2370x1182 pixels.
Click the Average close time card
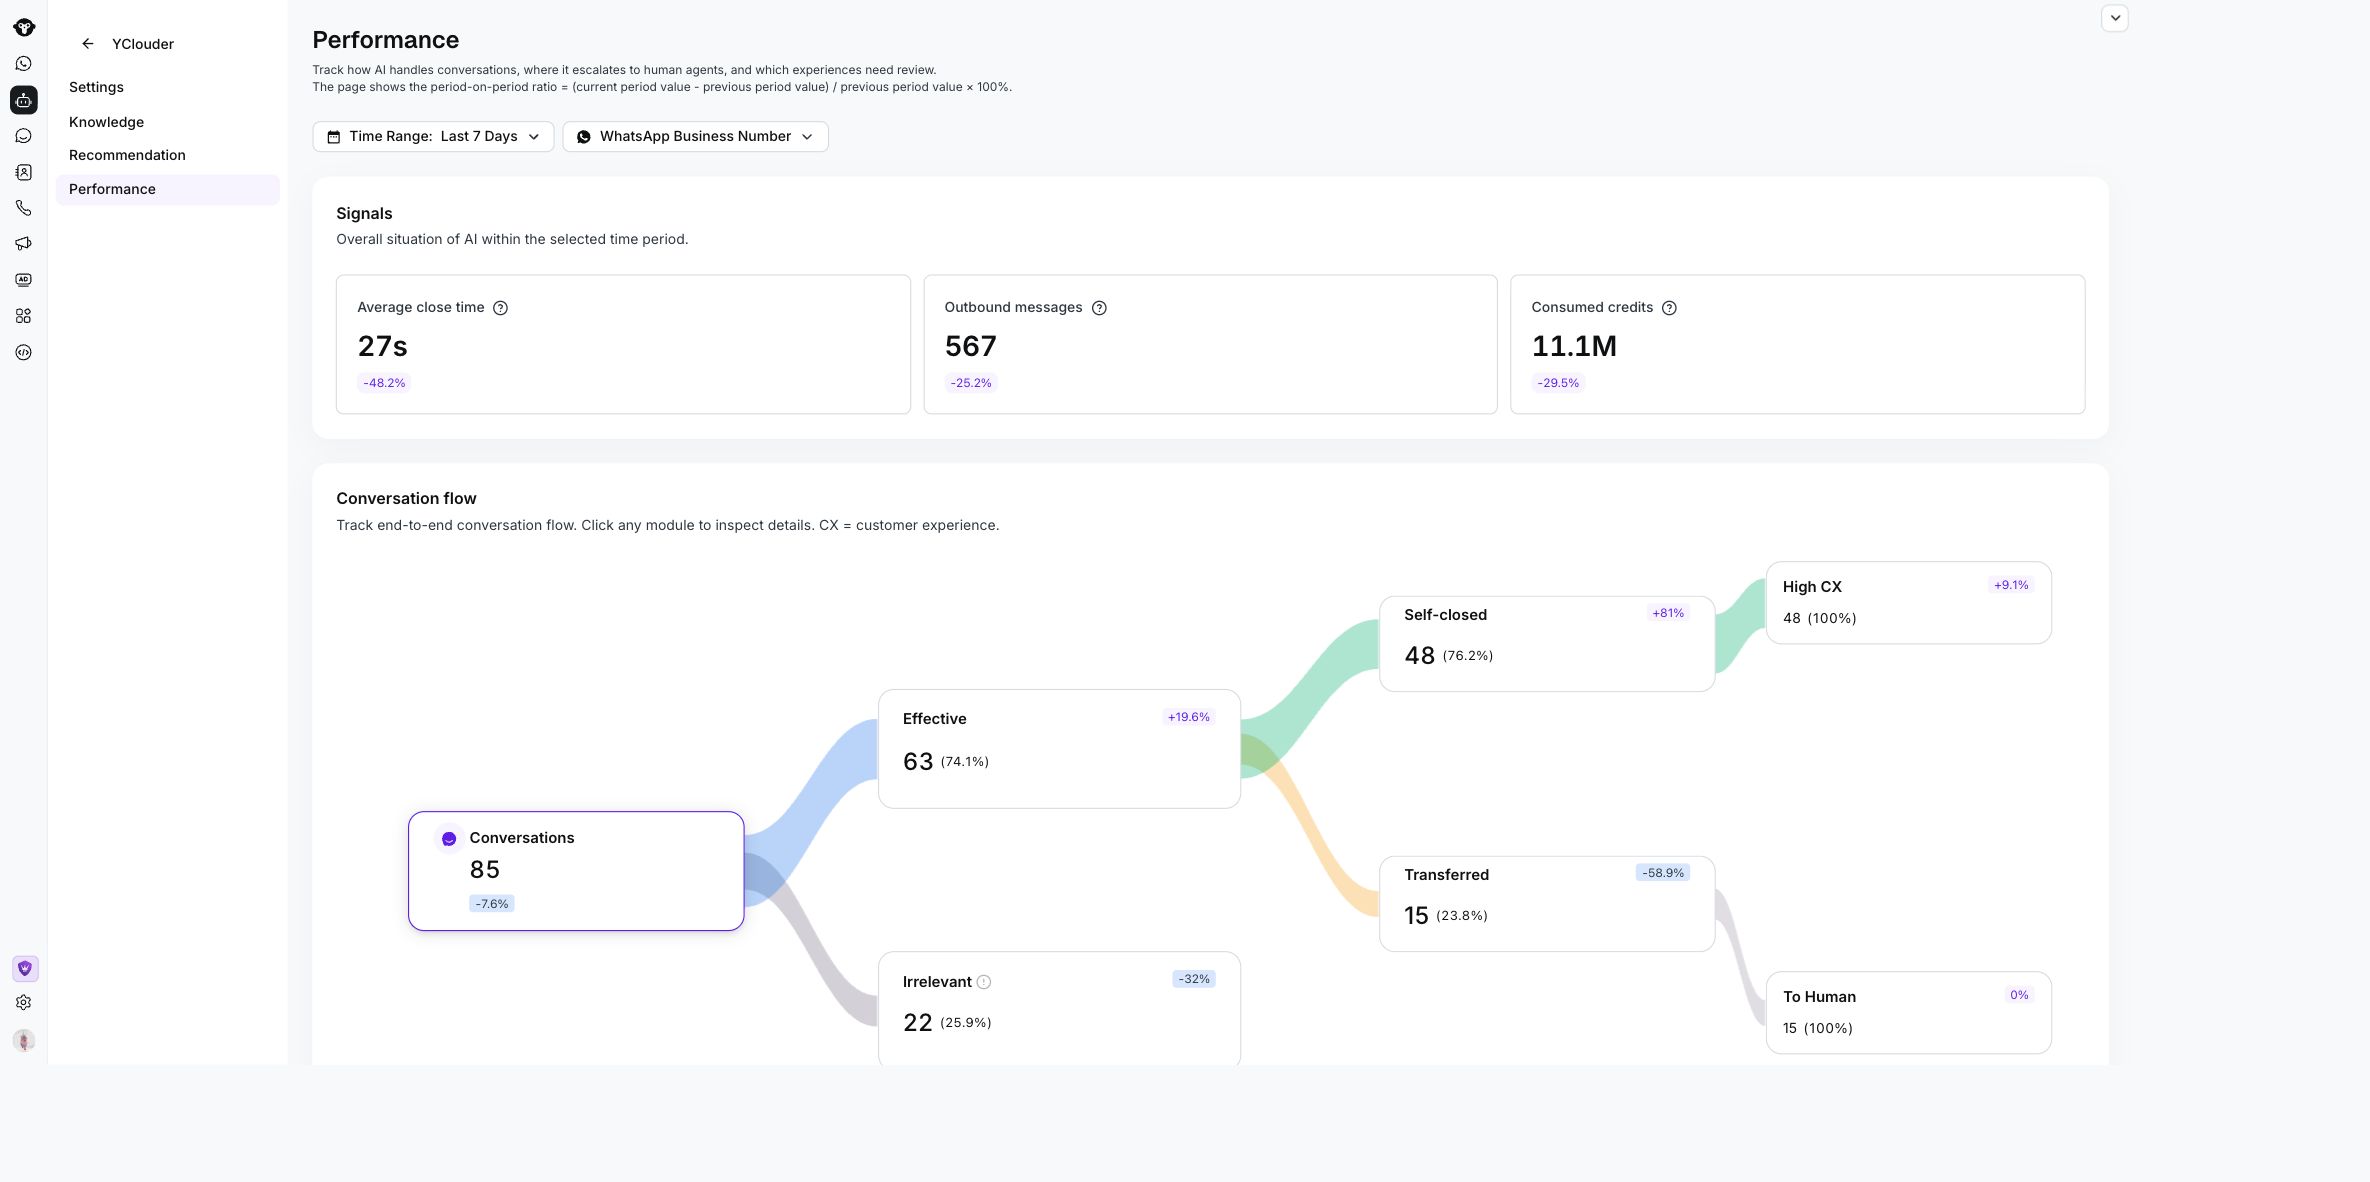tap(623, 344)
